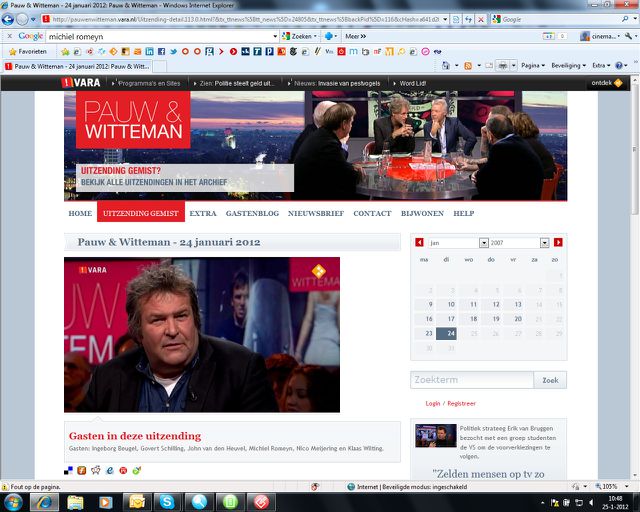Click the orange ontdek diamond icon

(618, 83)
